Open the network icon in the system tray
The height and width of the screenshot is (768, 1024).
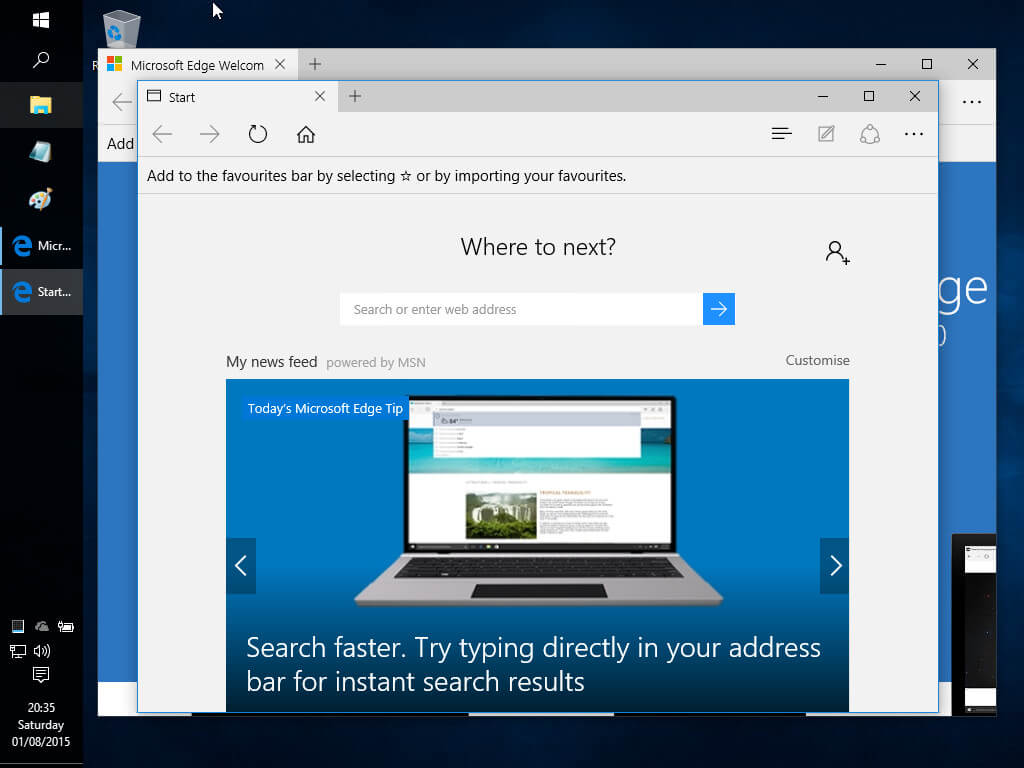pyautogui.click(x=18, y=651)
